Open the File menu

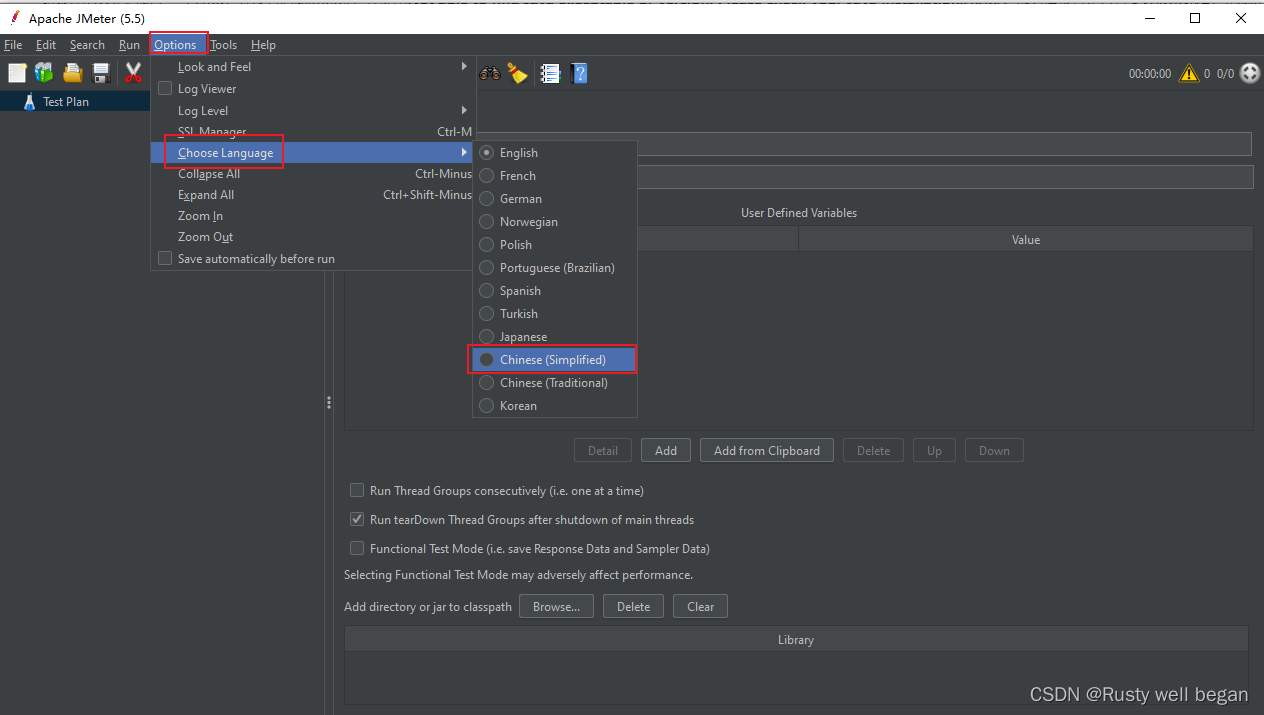tap(13, 45)
